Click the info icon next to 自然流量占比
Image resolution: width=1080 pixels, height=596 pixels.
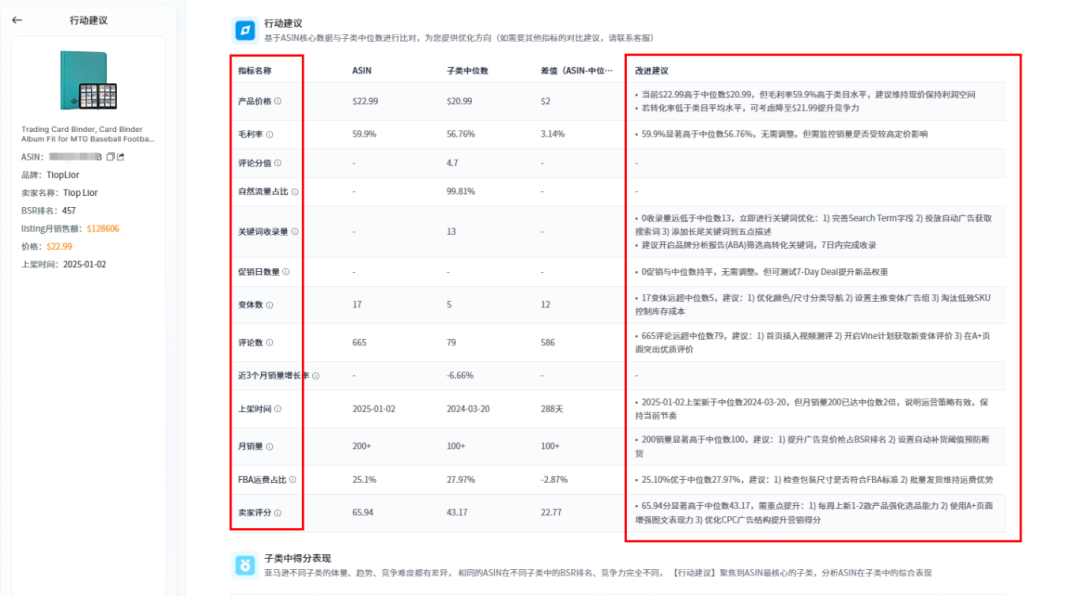[x=295, y=192]
